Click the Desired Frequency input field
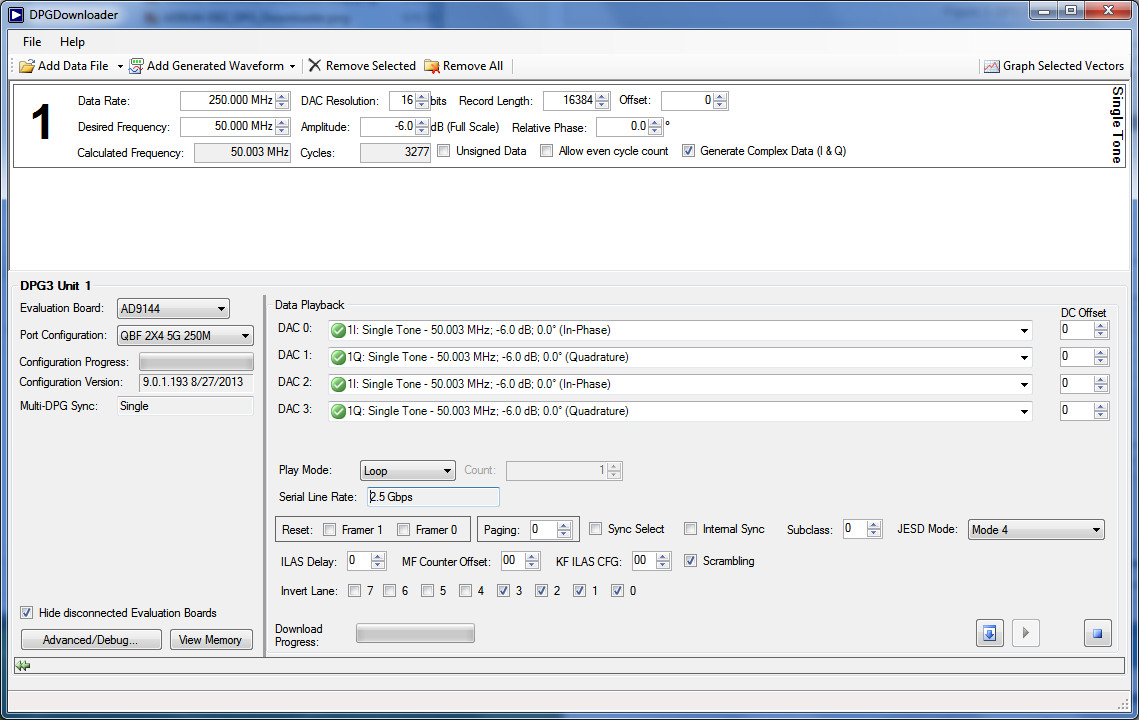Screen dimensions: 1139x720 click(227, 127)
